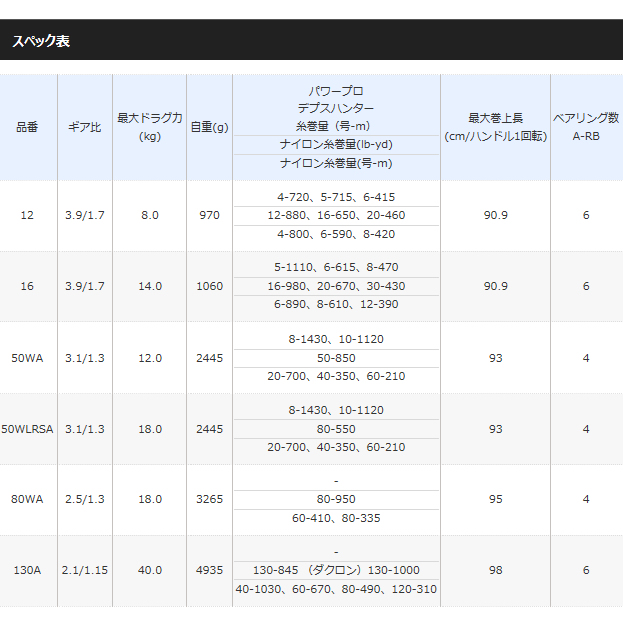Click weight value 1060

coord(209,286)
